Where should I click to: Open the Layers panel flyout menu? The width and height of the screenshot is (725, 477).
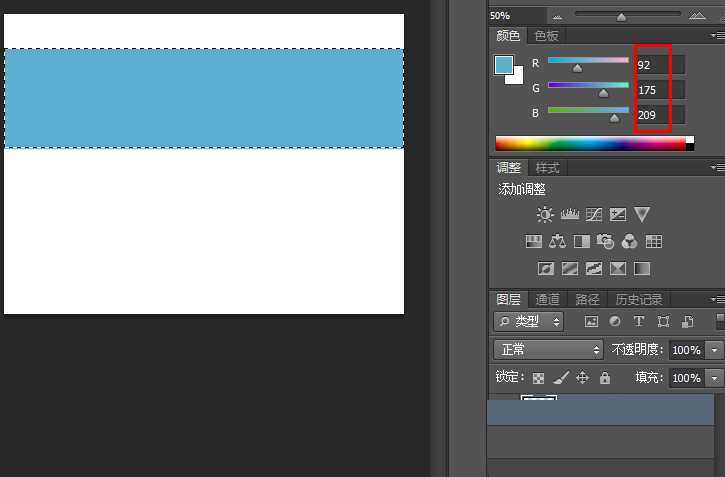718,300
